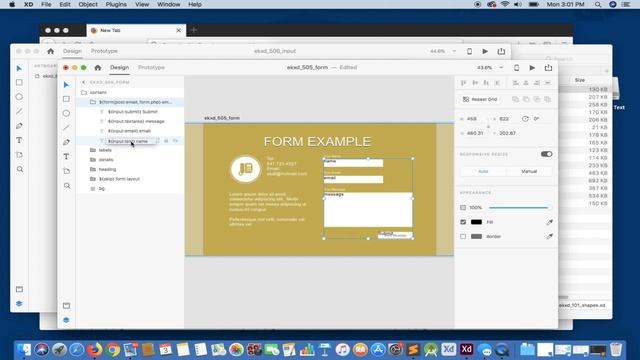Click the back chevron beside EKXD_505_FORM in layers
Viewport: 640px width, 360px height.
(x=84, y=82)
